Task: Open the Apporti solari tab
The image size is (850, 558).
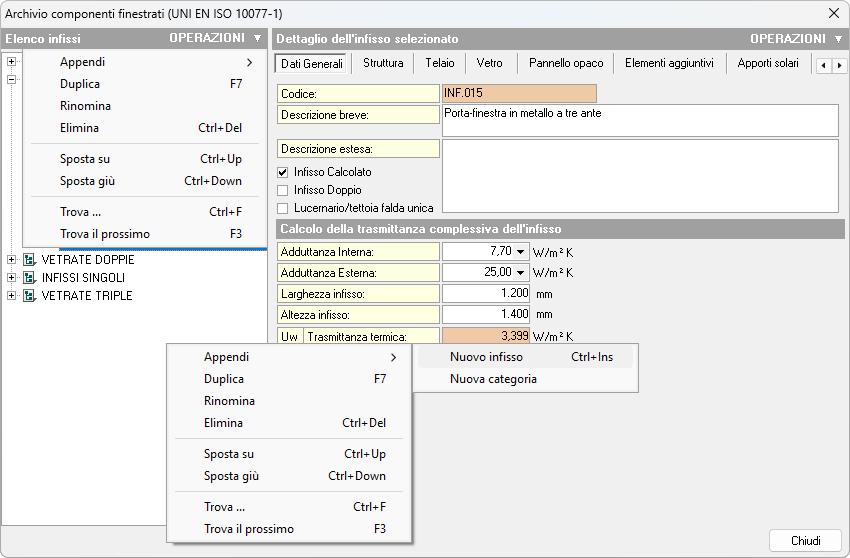Action: (x=768, y=64)
